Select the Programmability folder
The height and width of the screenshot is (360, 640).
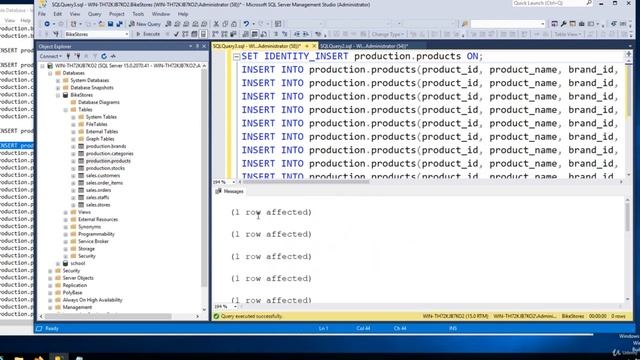[x=96, y=234]
